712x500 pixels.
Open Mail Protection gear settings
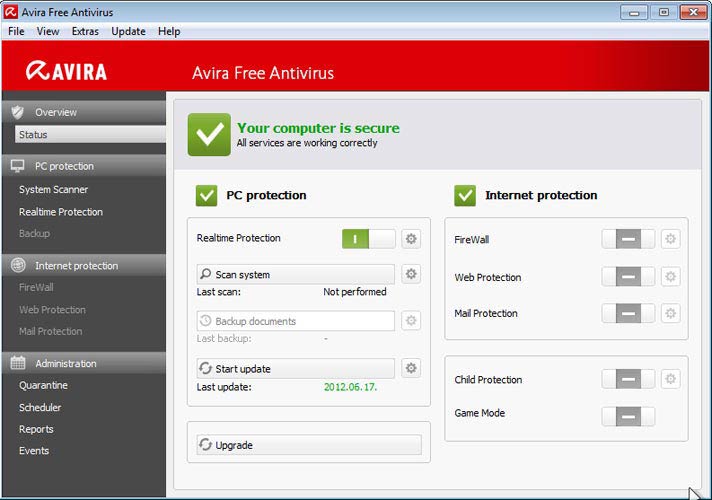[670, 314]
